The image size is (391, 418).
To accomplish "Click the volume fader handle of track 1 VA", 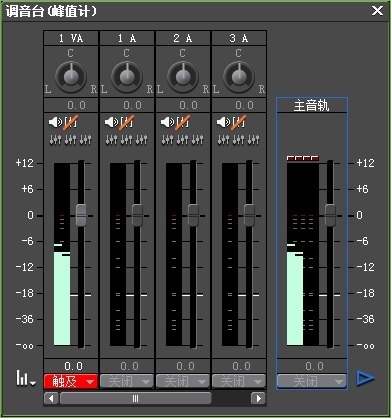I will click(81, 215).
